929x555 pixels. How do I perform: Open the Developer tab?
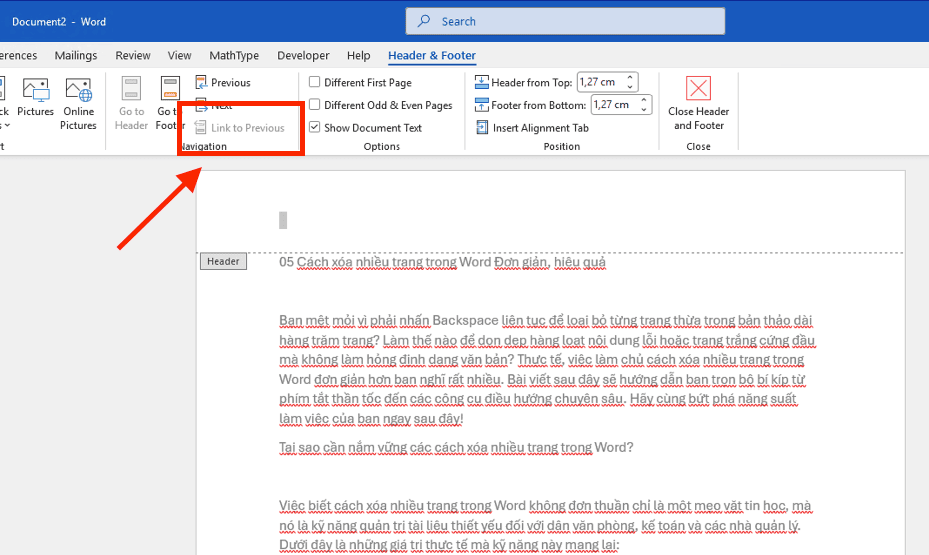pos(303,55)
